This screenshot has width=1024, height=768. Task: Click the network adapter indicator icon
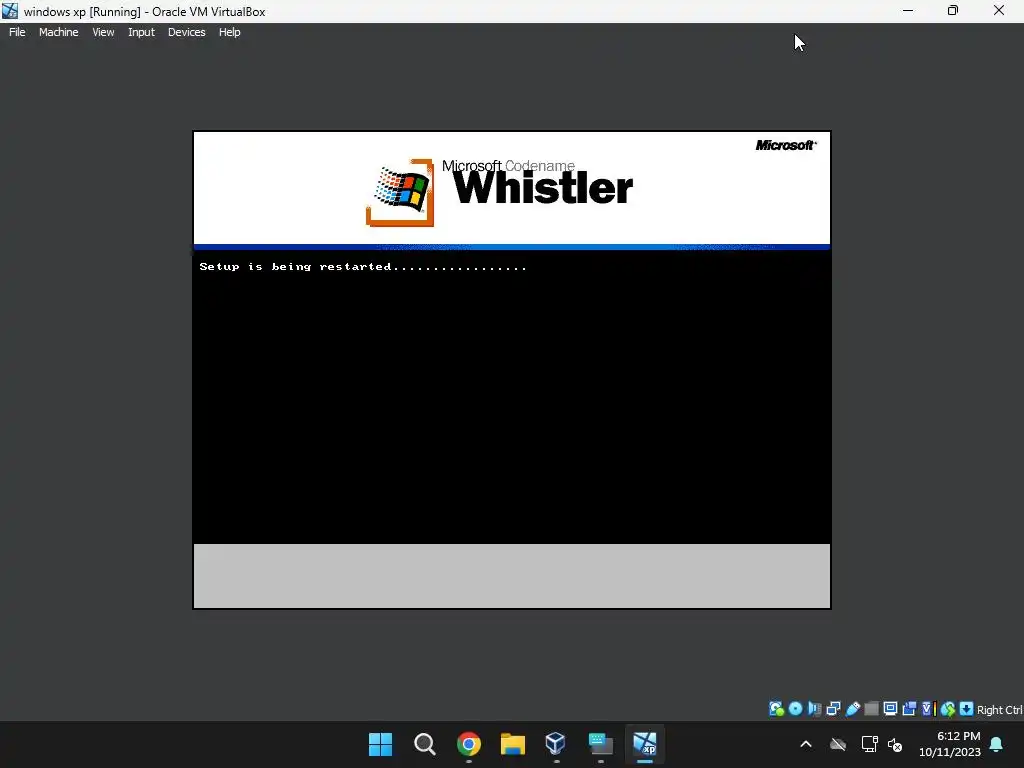click(x=833, y=709)
